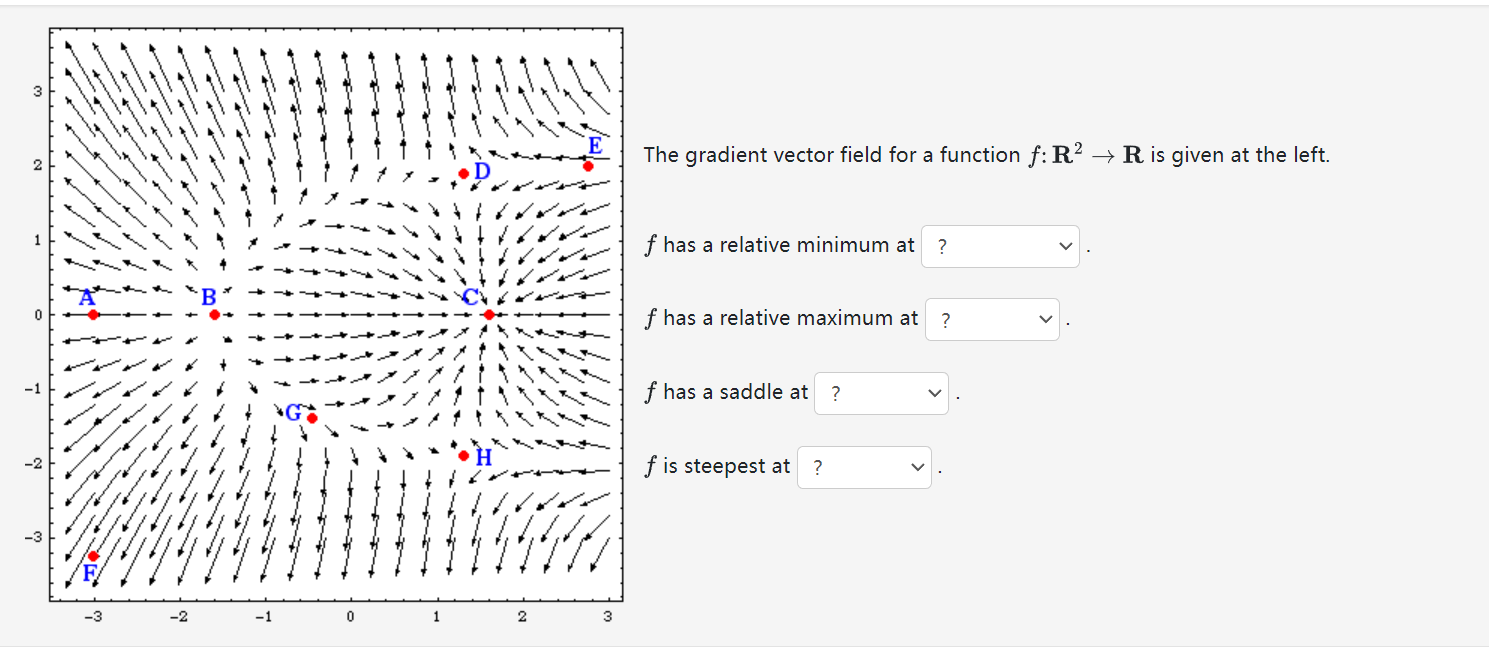
Task: Click the 'f is steepest at' text
Action: tap(717, 466)
